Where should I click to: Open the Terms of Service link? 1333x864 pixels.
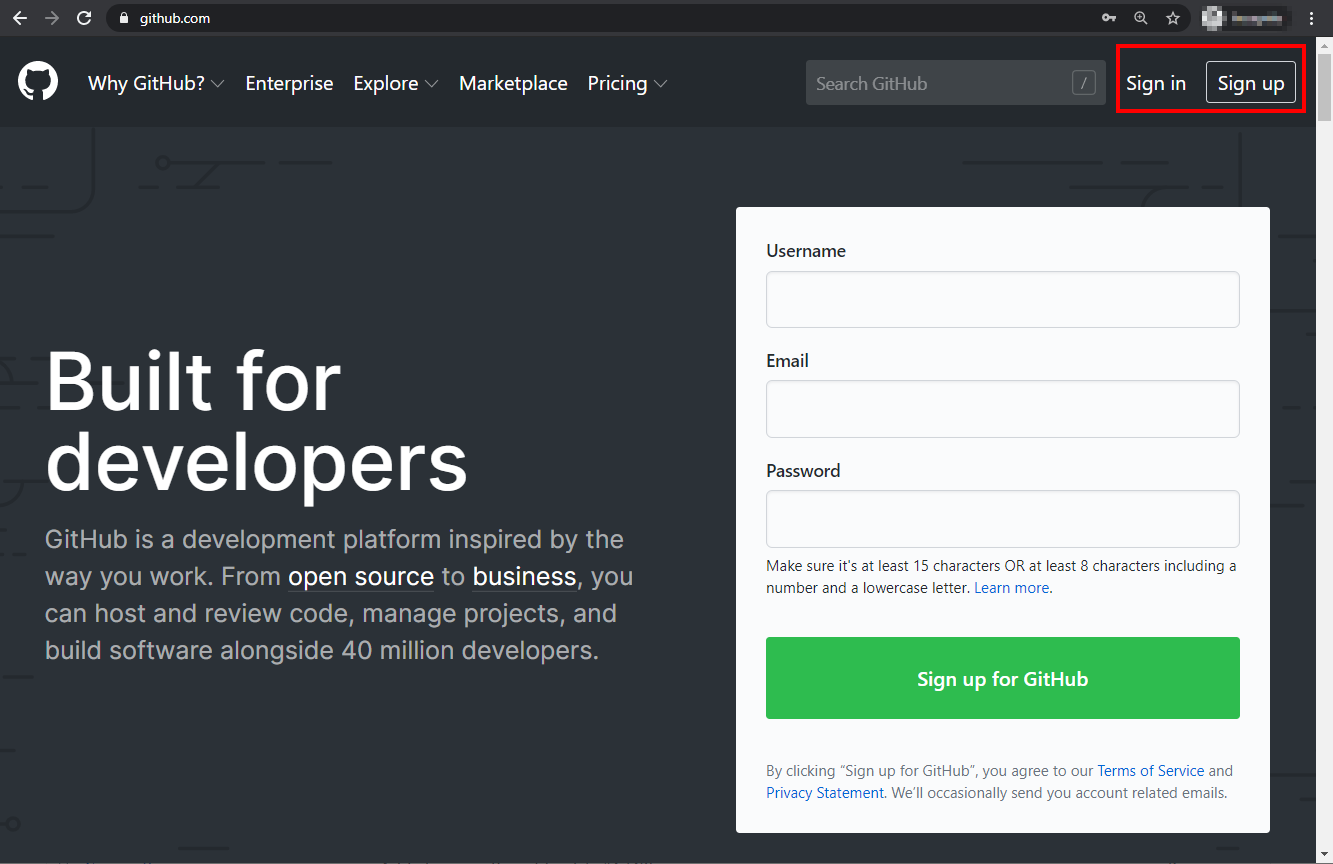click(1151, 770)
